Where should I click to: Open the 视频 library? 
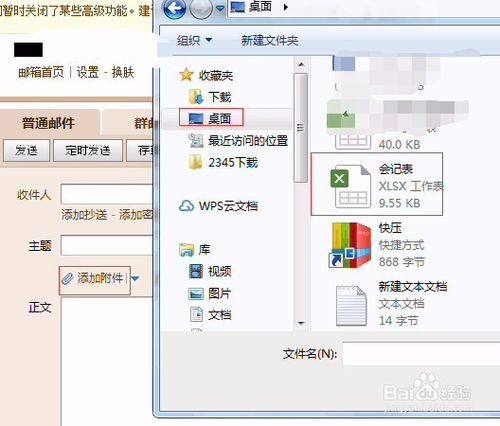210,271
